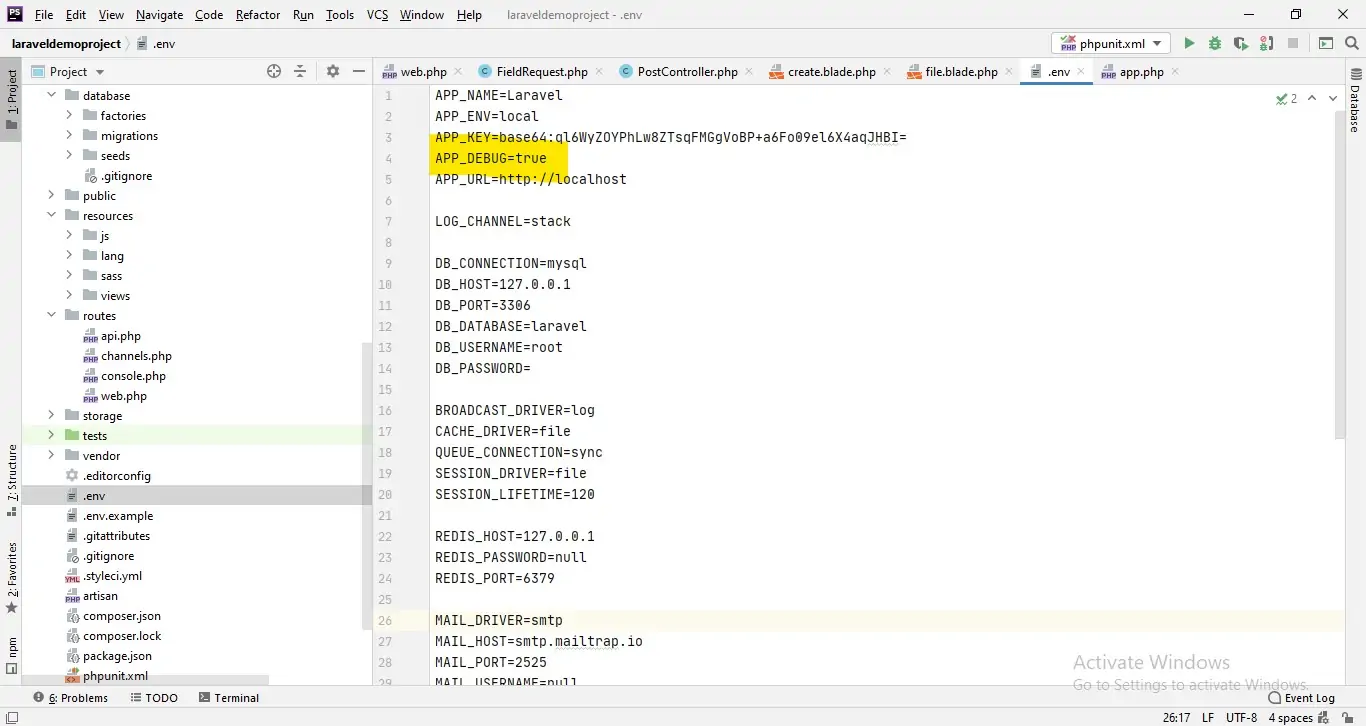Toggle the TODO tool window

pos(154,697)
